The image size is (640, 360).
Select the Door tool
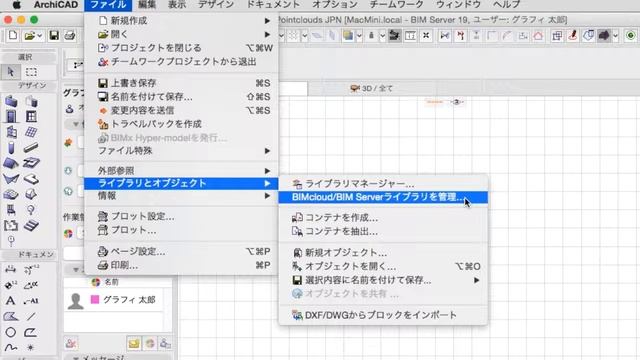[11, 116]
